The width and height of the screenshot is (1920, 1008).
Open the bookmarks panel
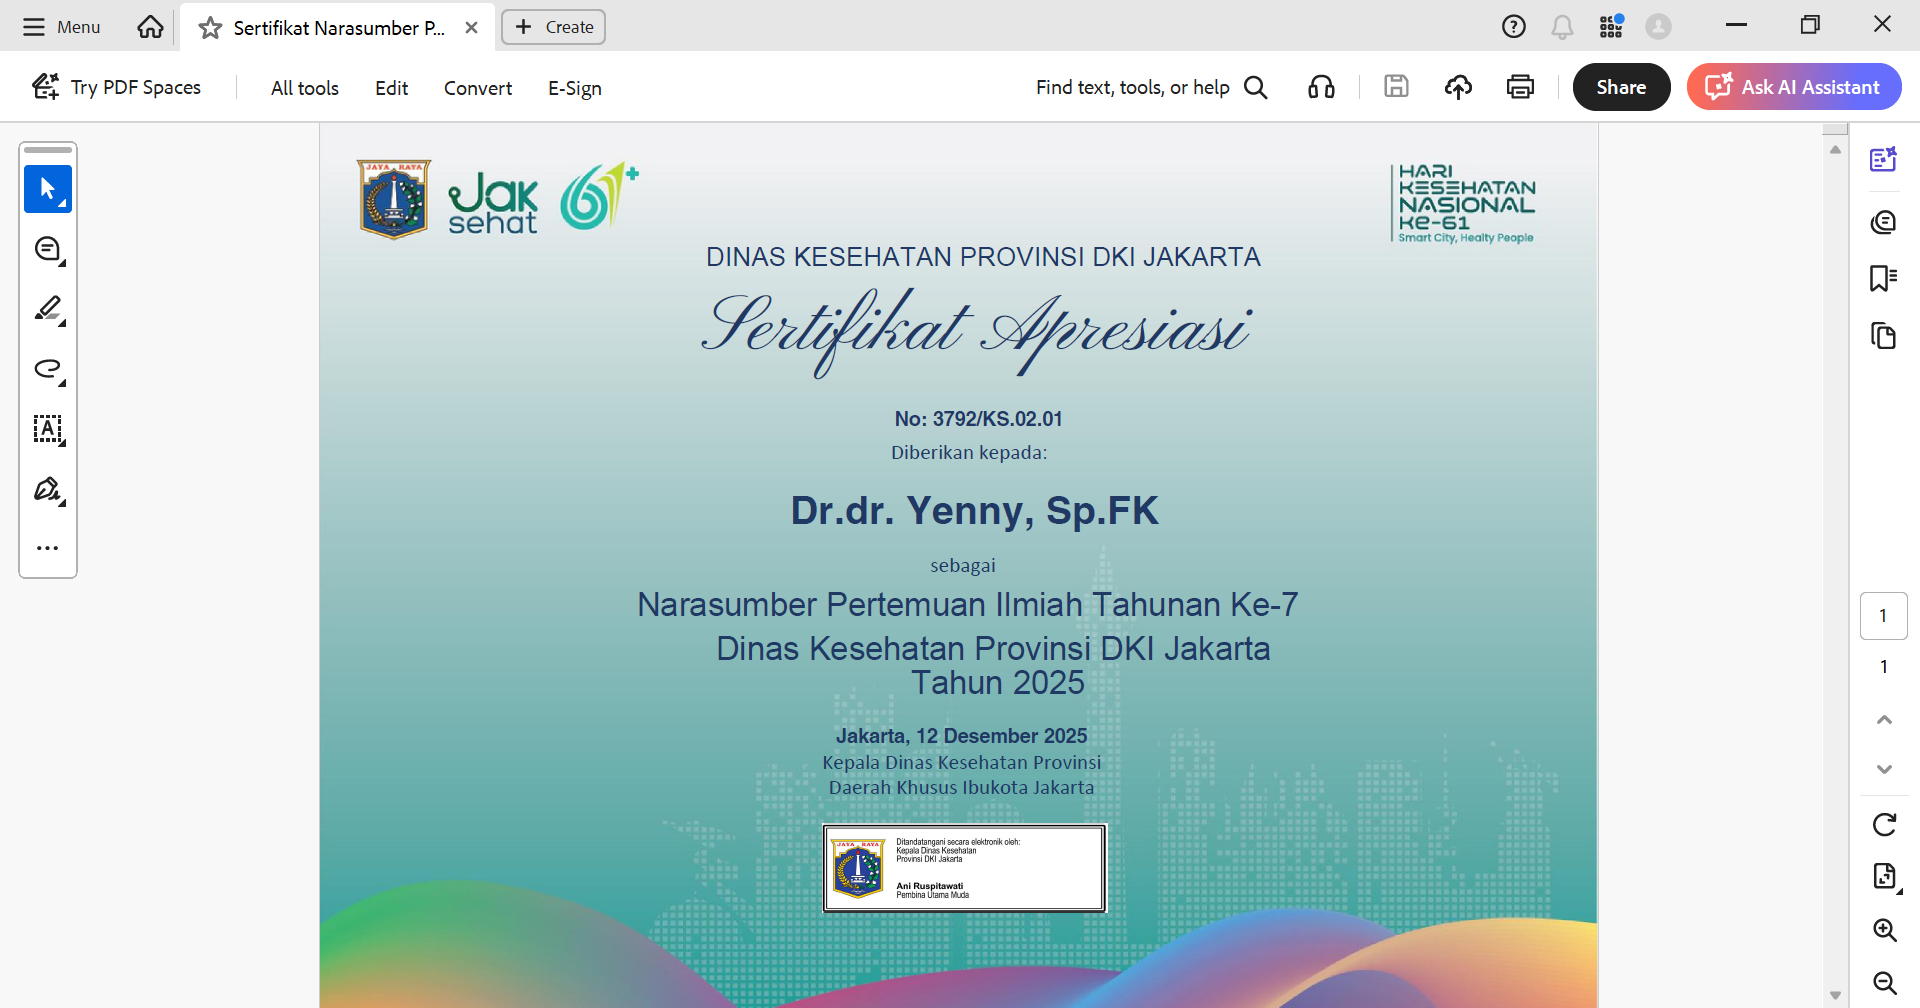1883,278
